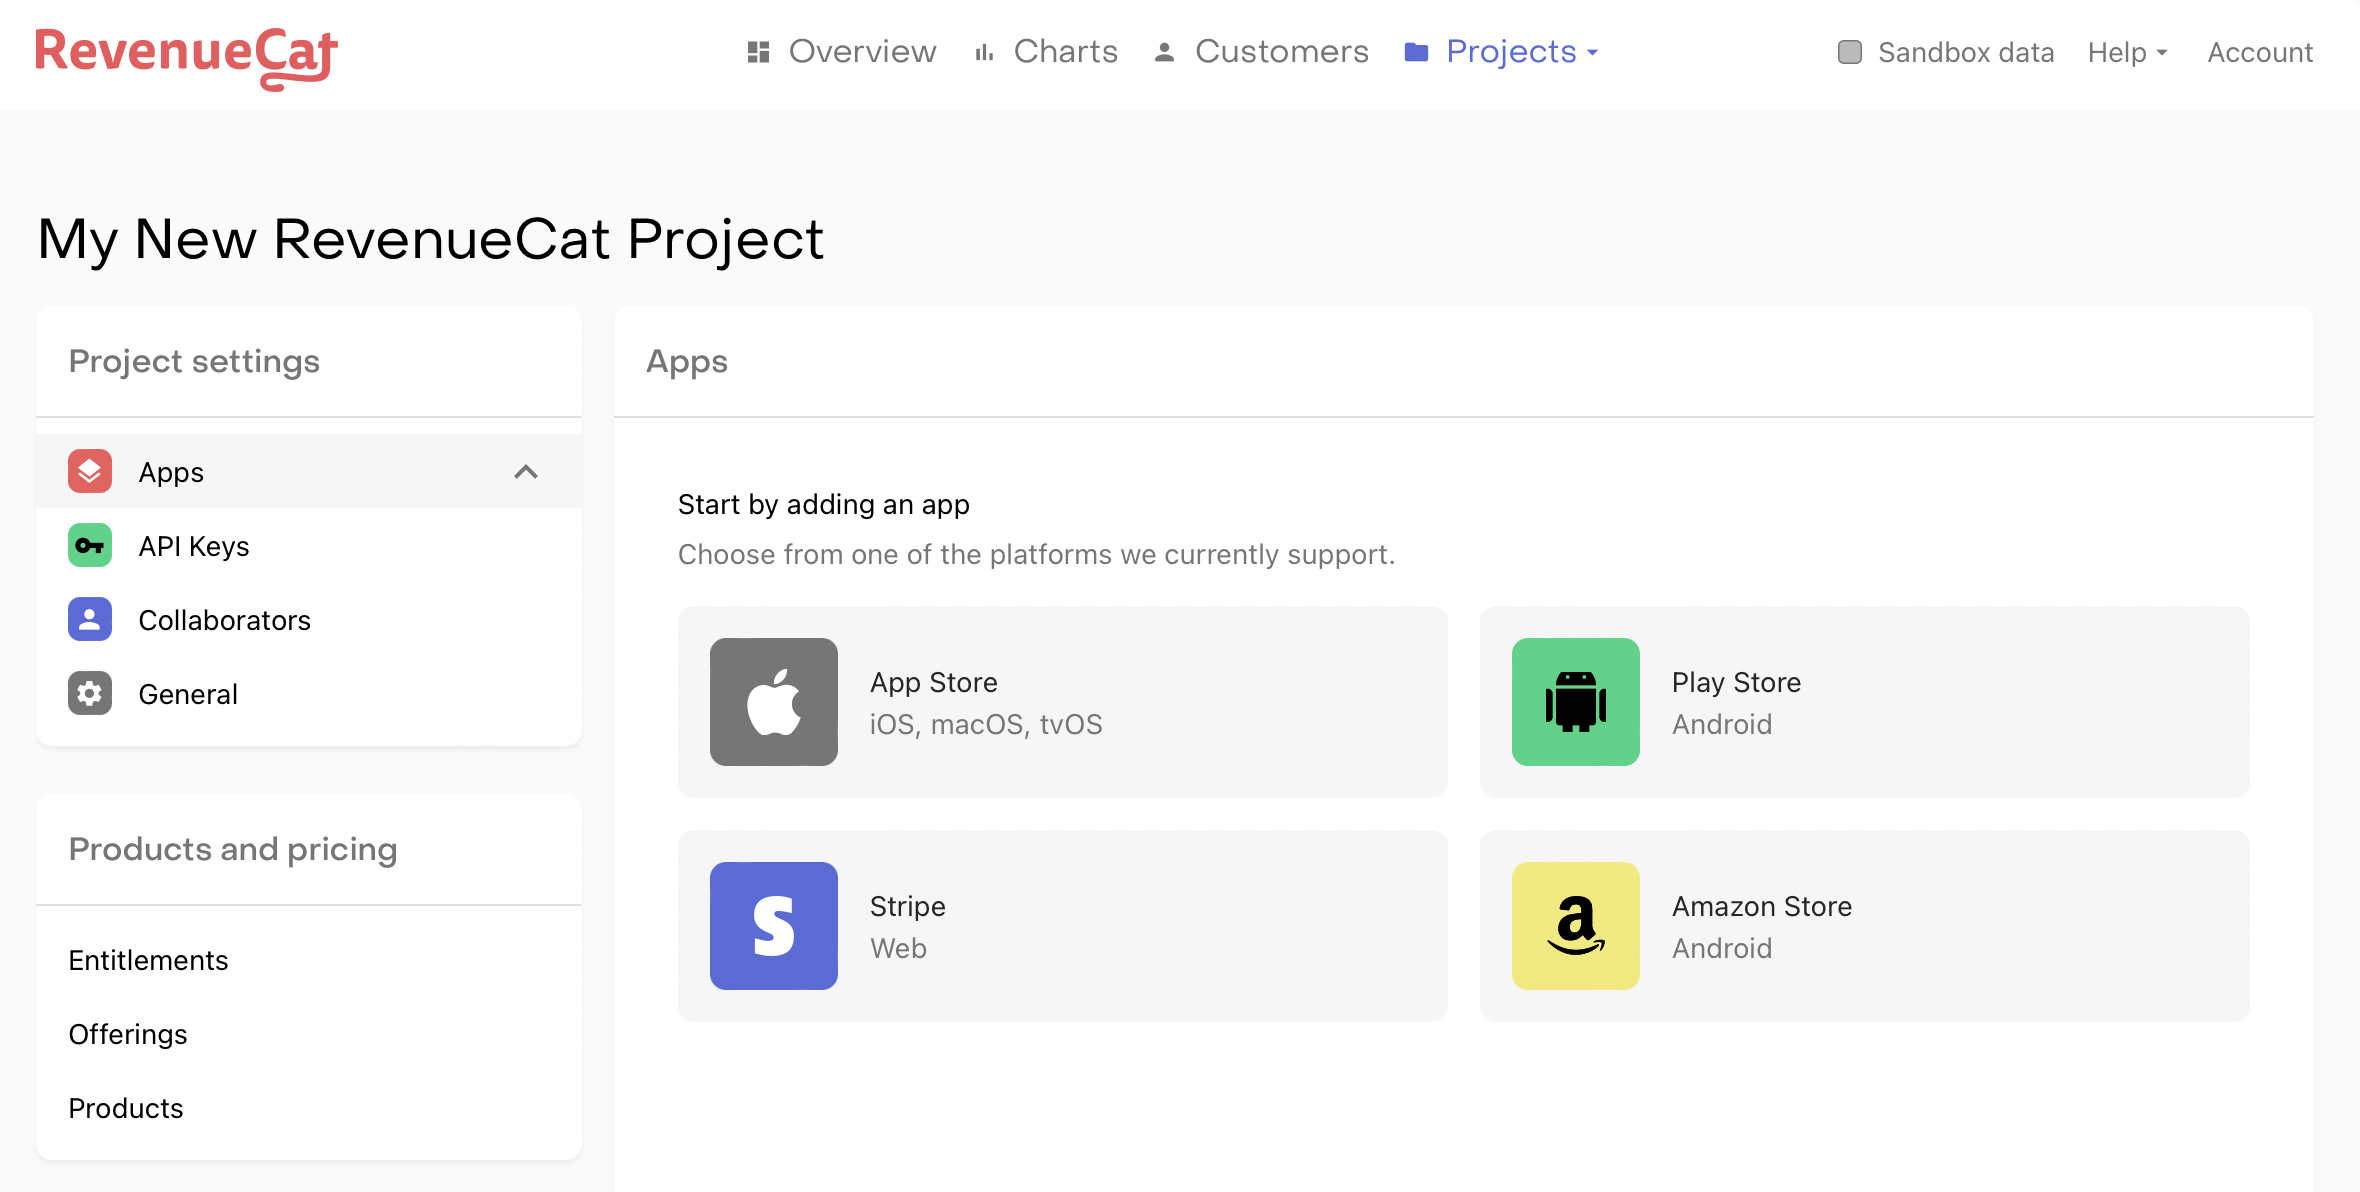
Task: Click the red Apps layers icon
Action: 90,472
